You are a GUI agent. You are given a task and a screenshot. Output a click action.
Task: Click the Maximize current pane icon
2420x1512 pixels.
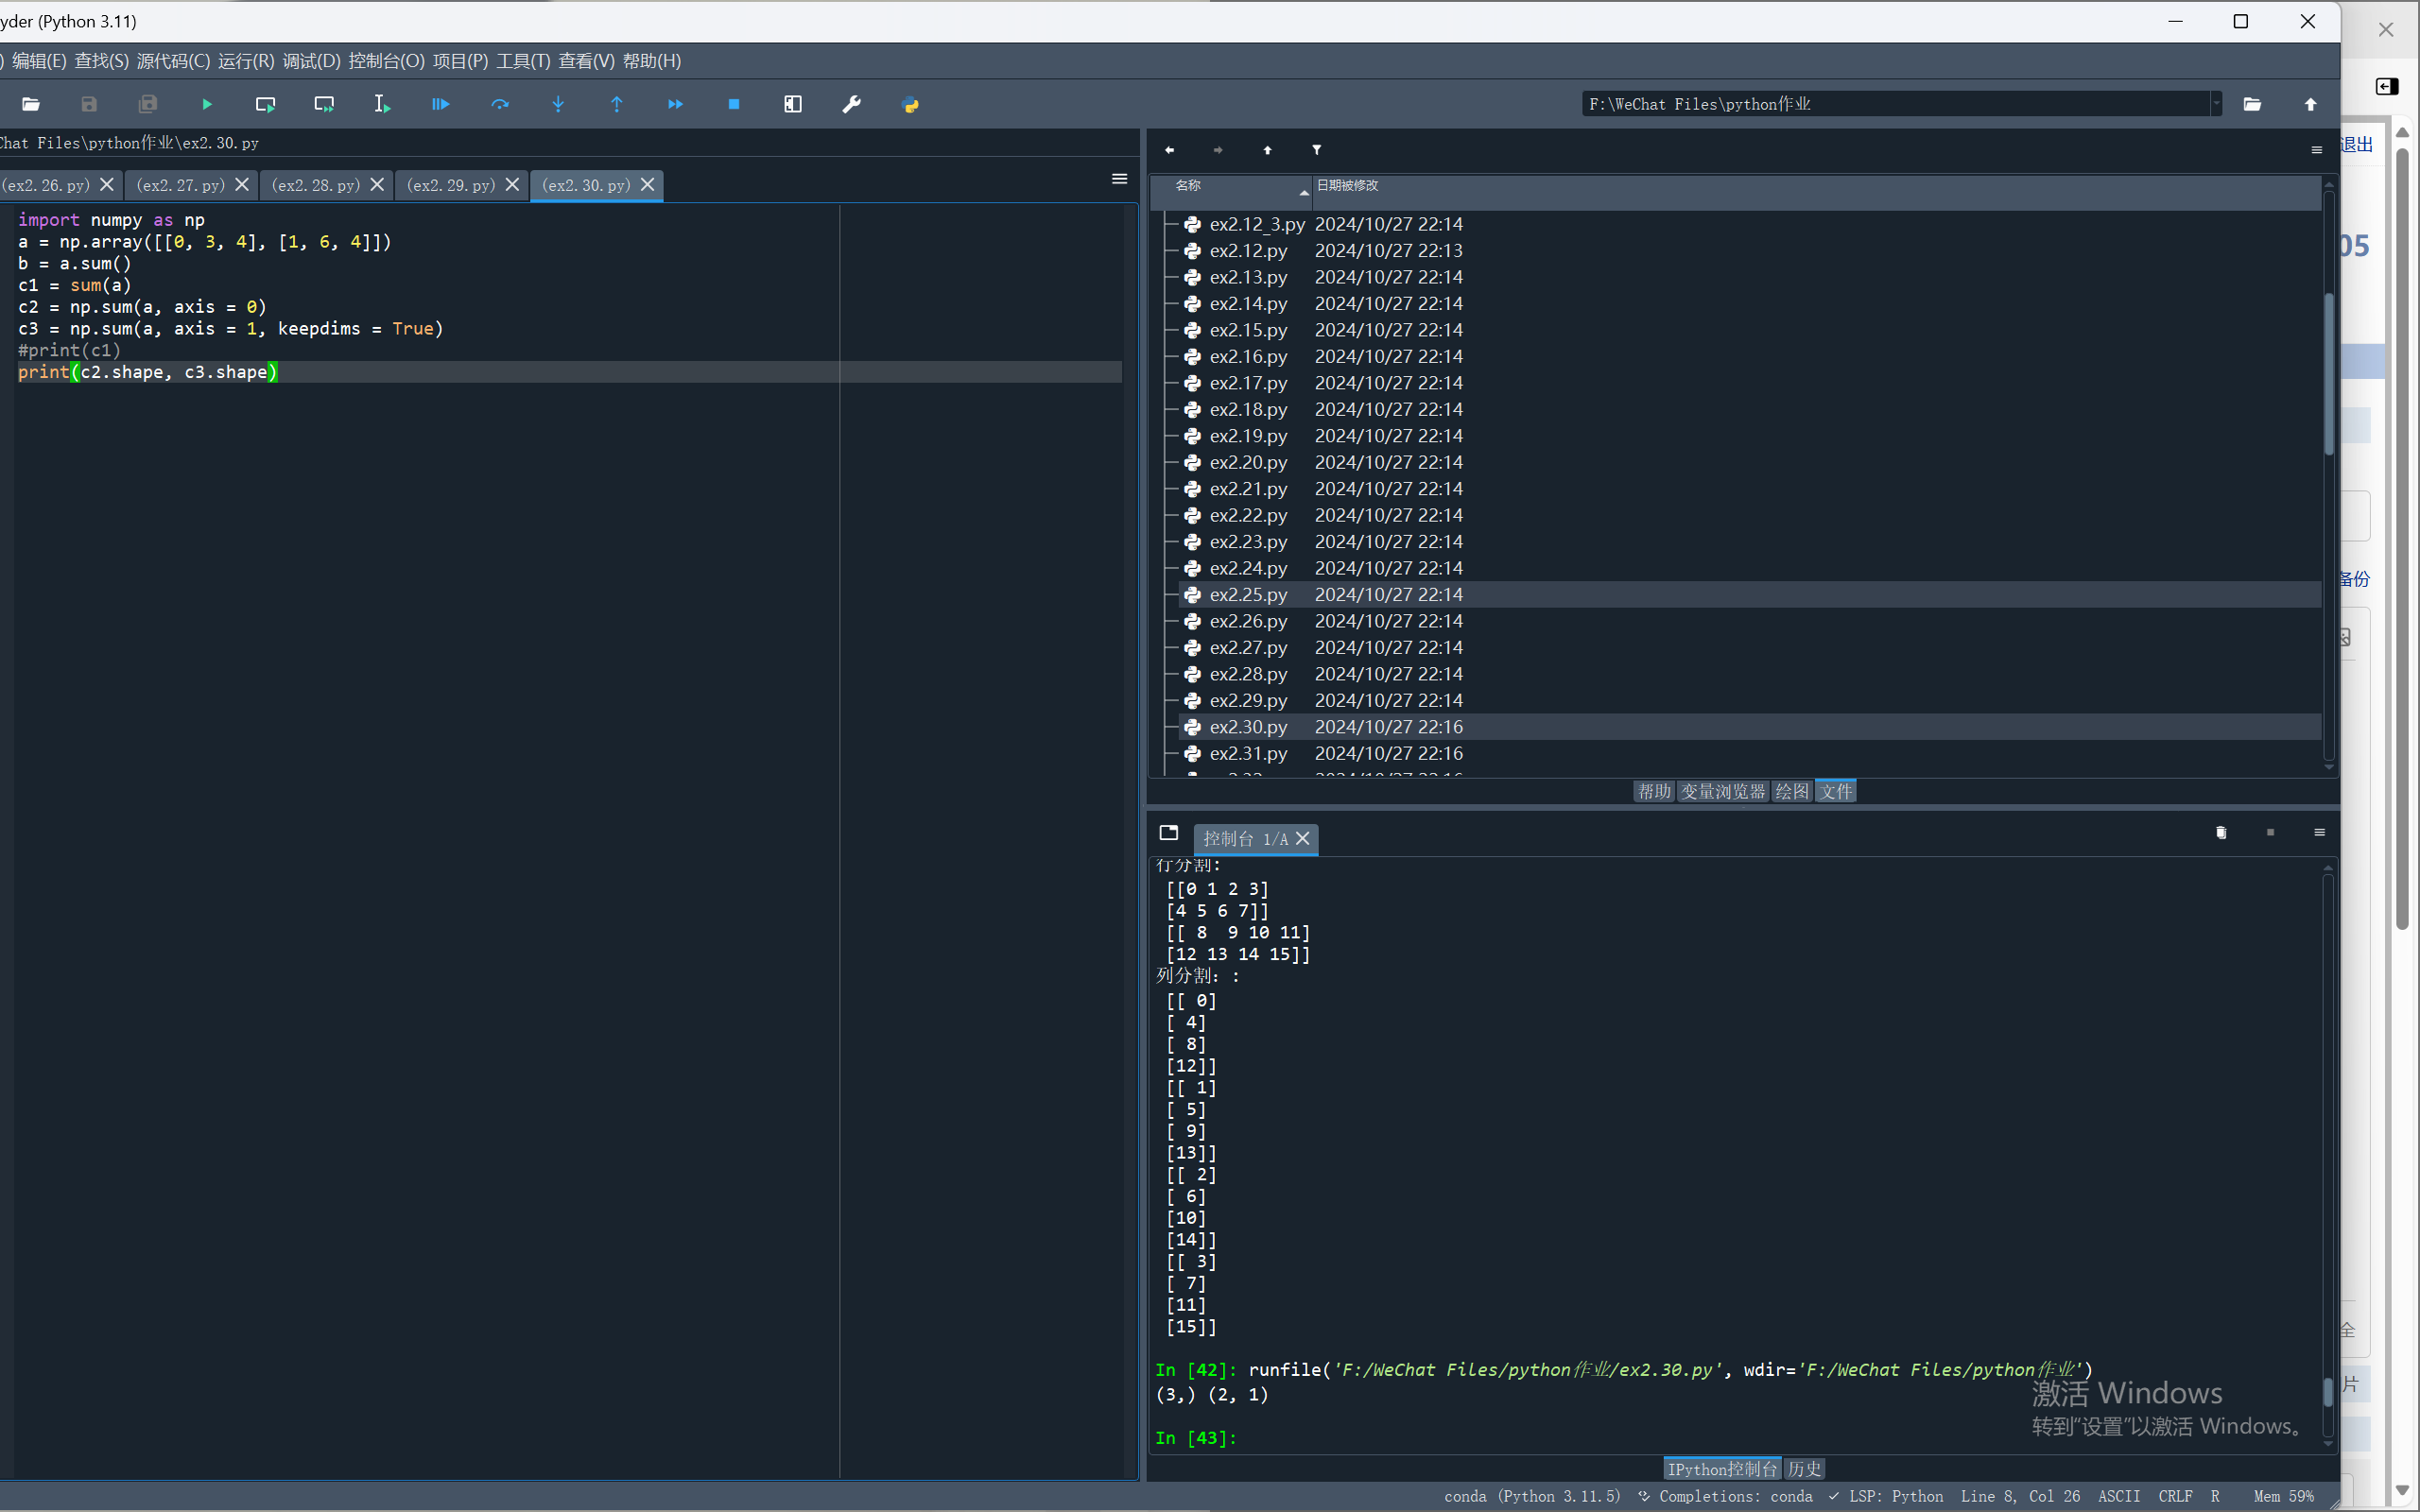(x=793, y=104)
